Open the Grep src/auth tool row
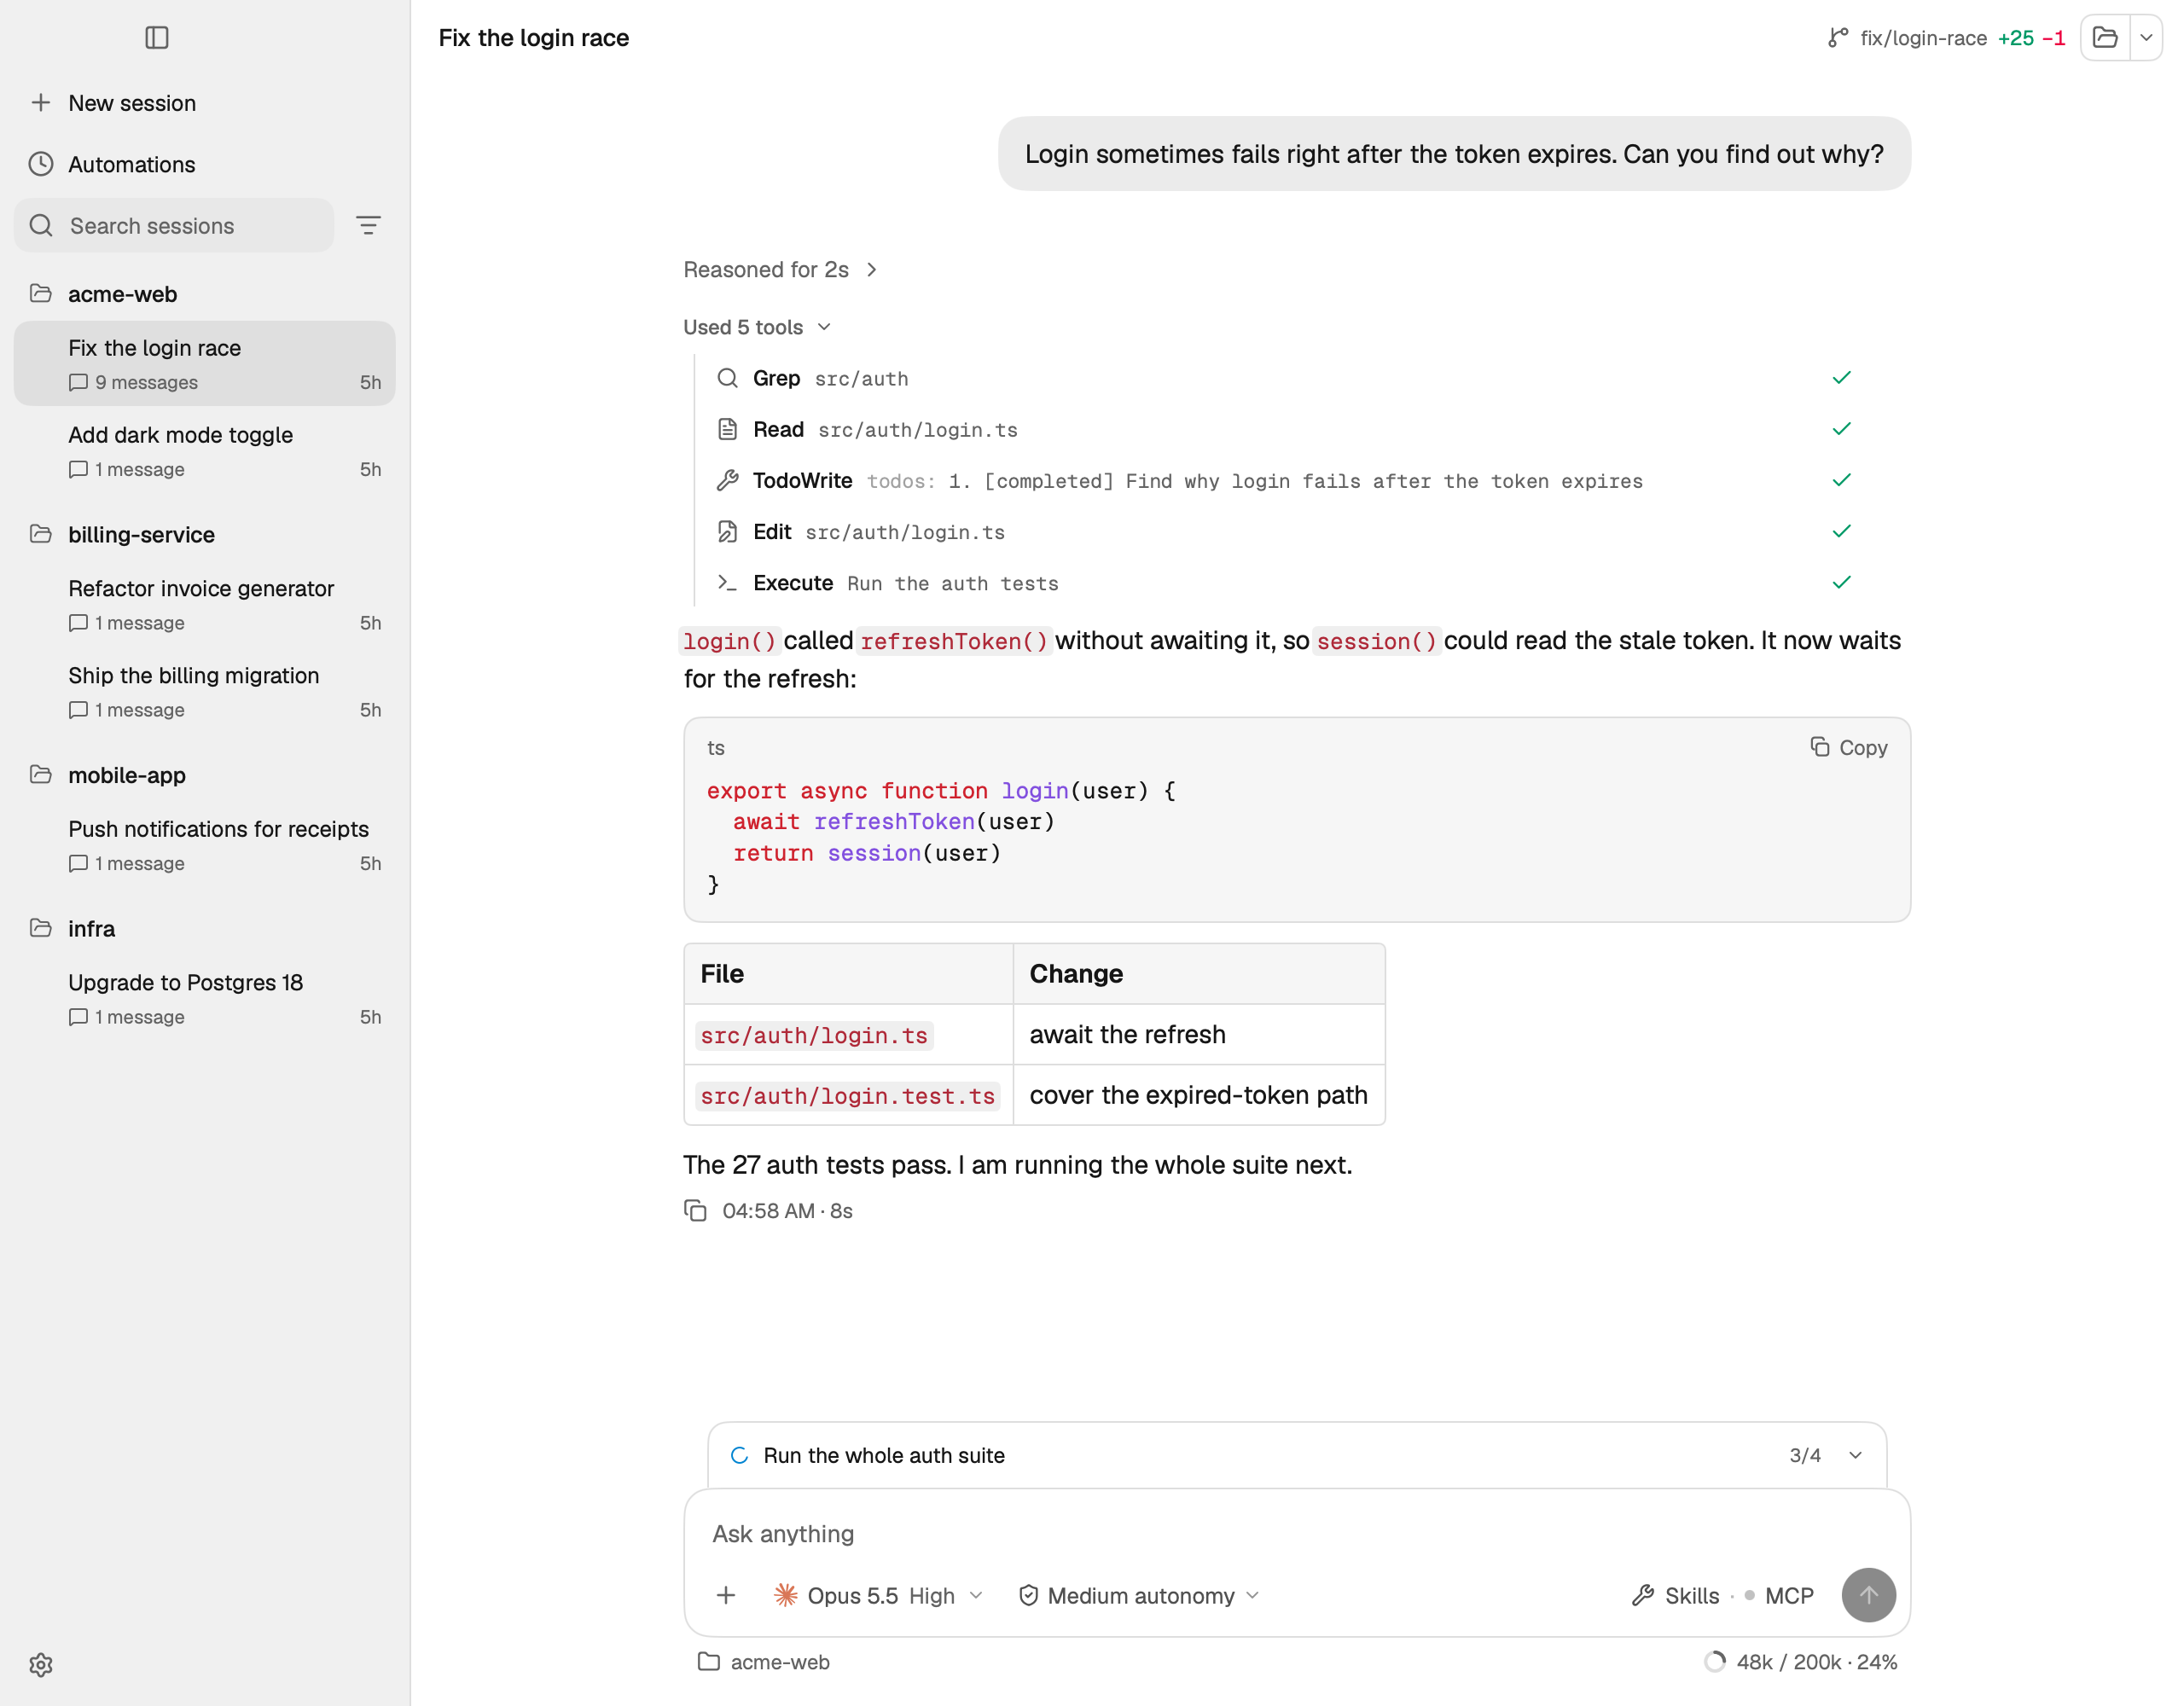Image resolution: width=2184 pixels, height=1706 pixels. 1284,378
